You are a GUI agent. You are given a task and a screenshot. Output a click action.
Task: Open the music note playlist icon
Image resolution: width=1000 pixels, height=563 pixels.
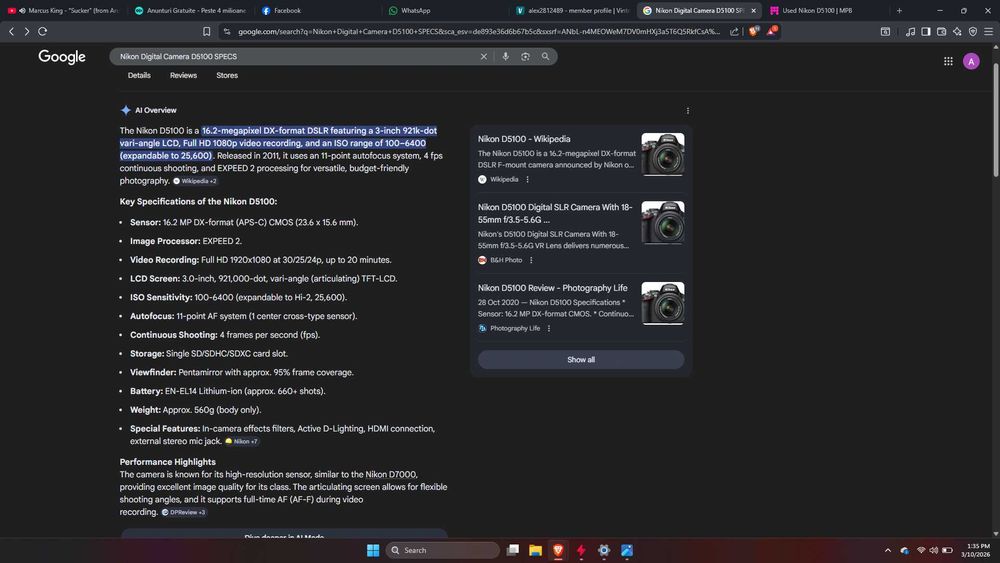[x=910, y=31]
